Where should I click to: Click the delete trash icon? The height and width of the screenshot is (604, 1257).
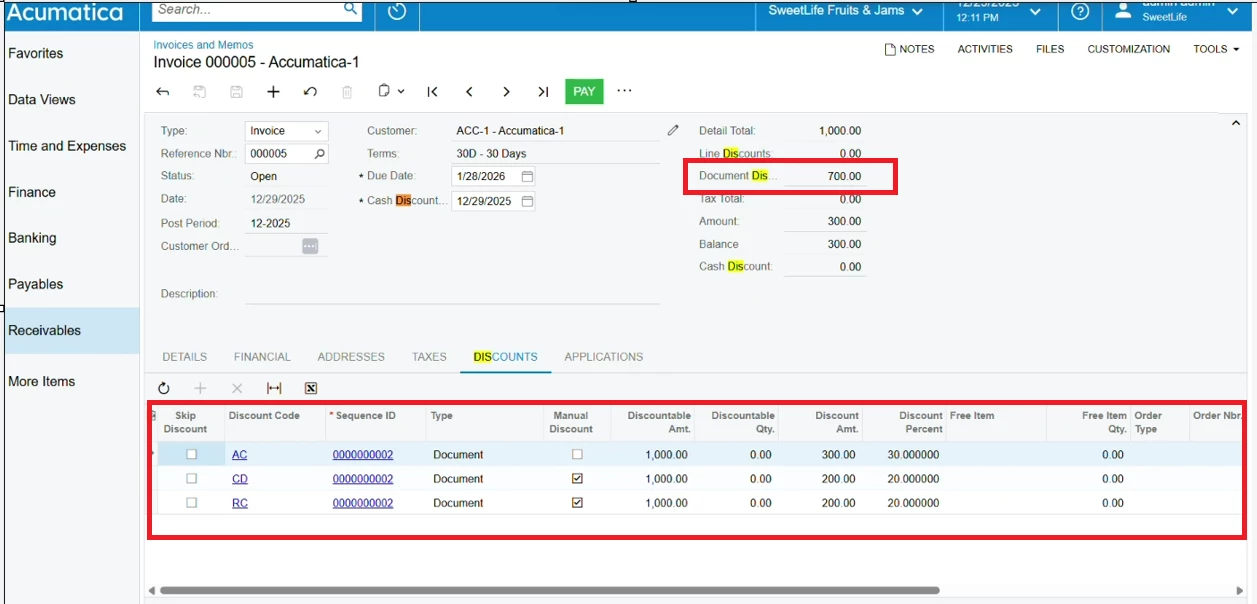pyautogui.click(x=347, y=91)
